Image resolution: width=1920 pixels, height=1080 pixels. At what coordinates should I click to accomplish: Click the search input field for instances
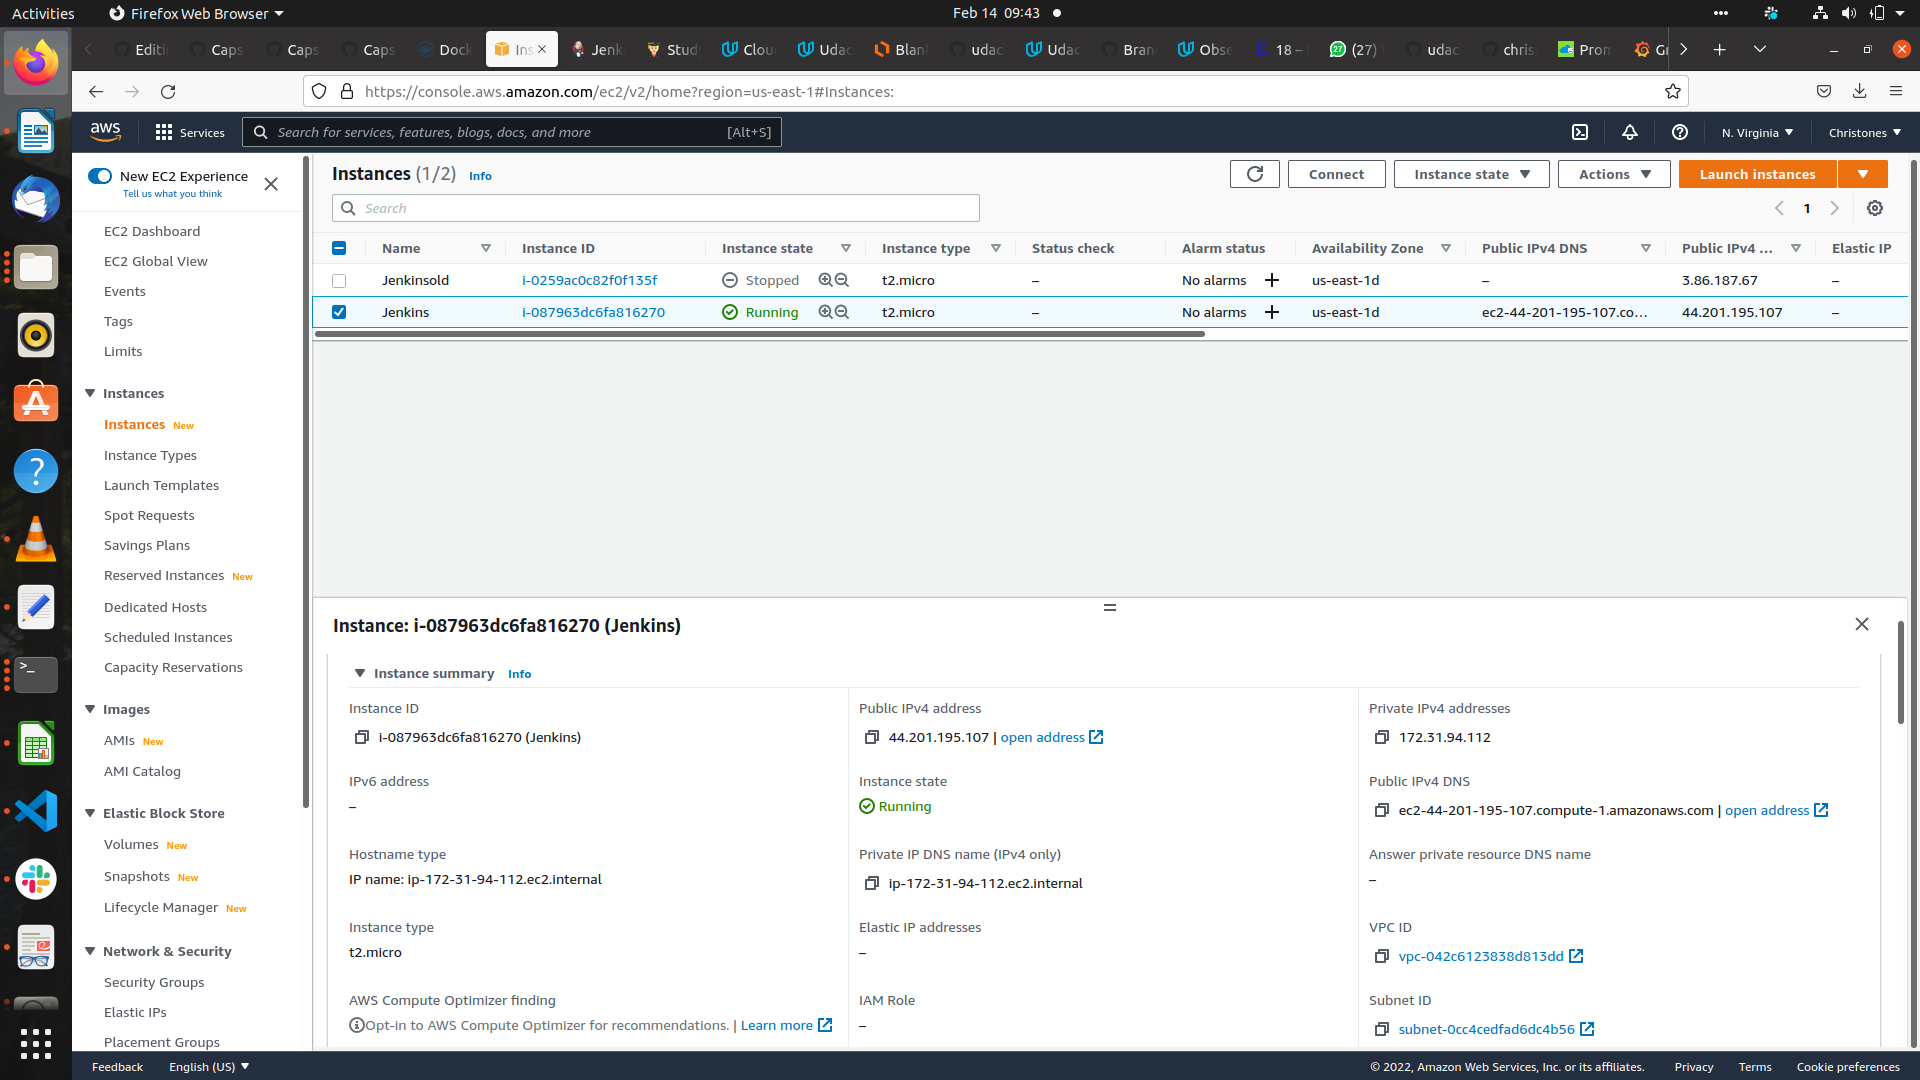[x=657, y=207]
